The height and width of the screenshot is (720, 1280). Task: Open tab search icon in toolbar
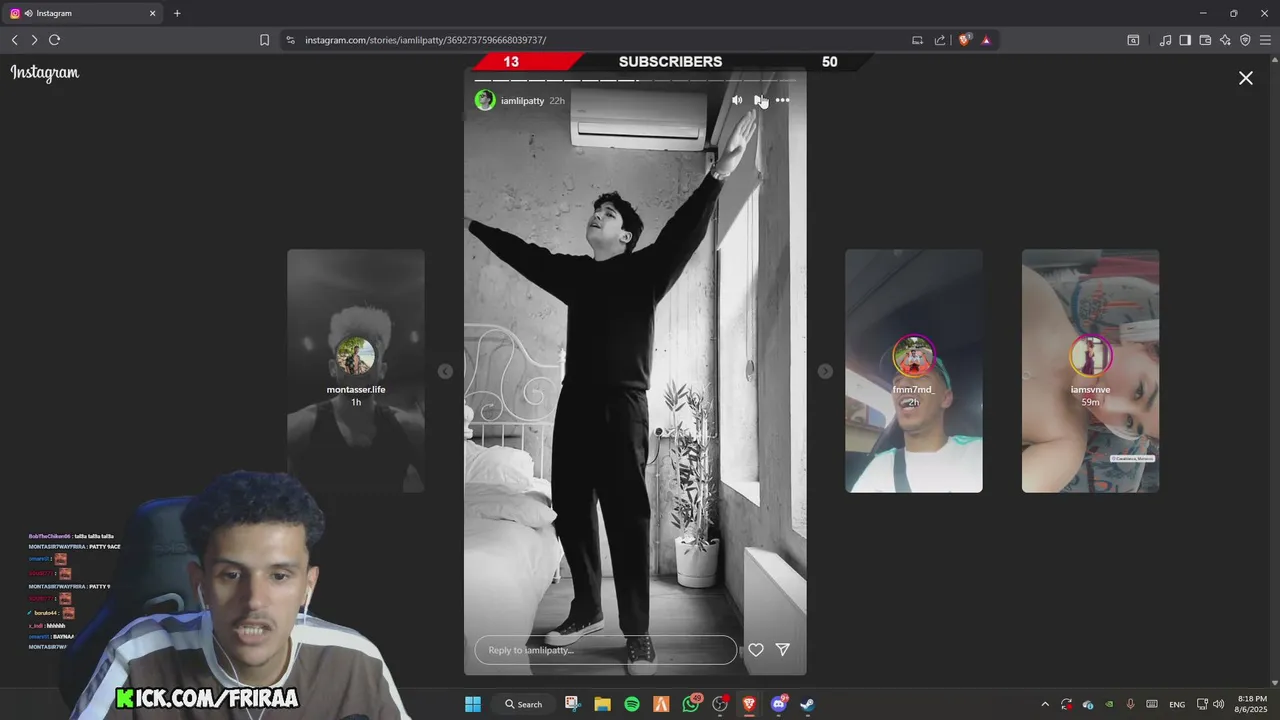click(1133, 40)
